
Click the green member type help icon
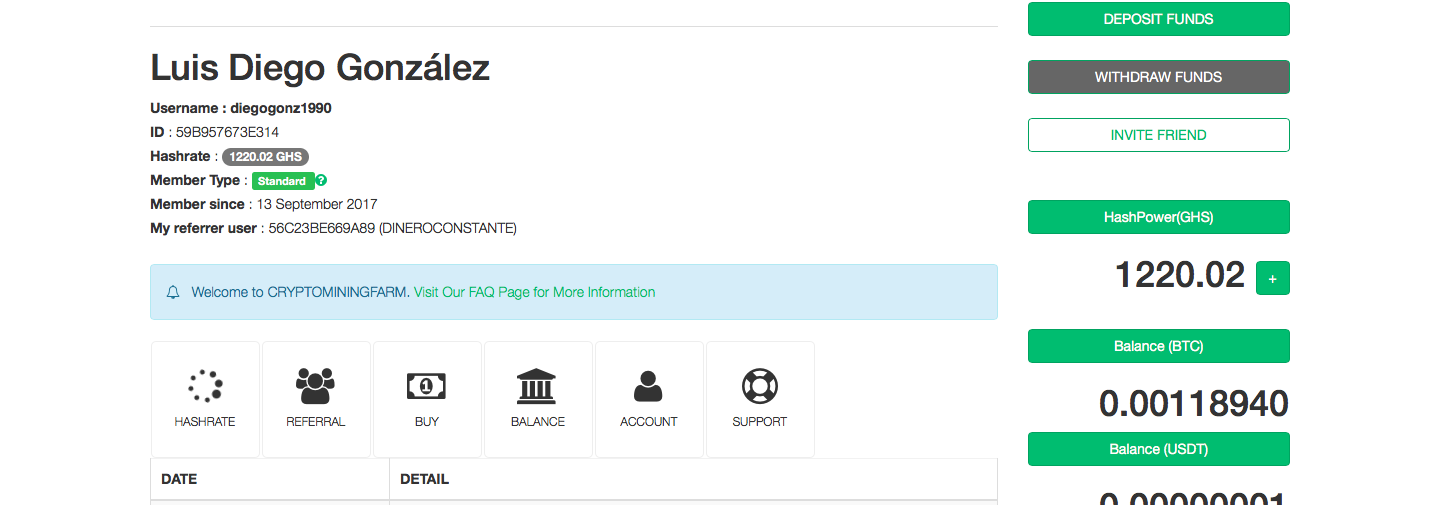321,181
